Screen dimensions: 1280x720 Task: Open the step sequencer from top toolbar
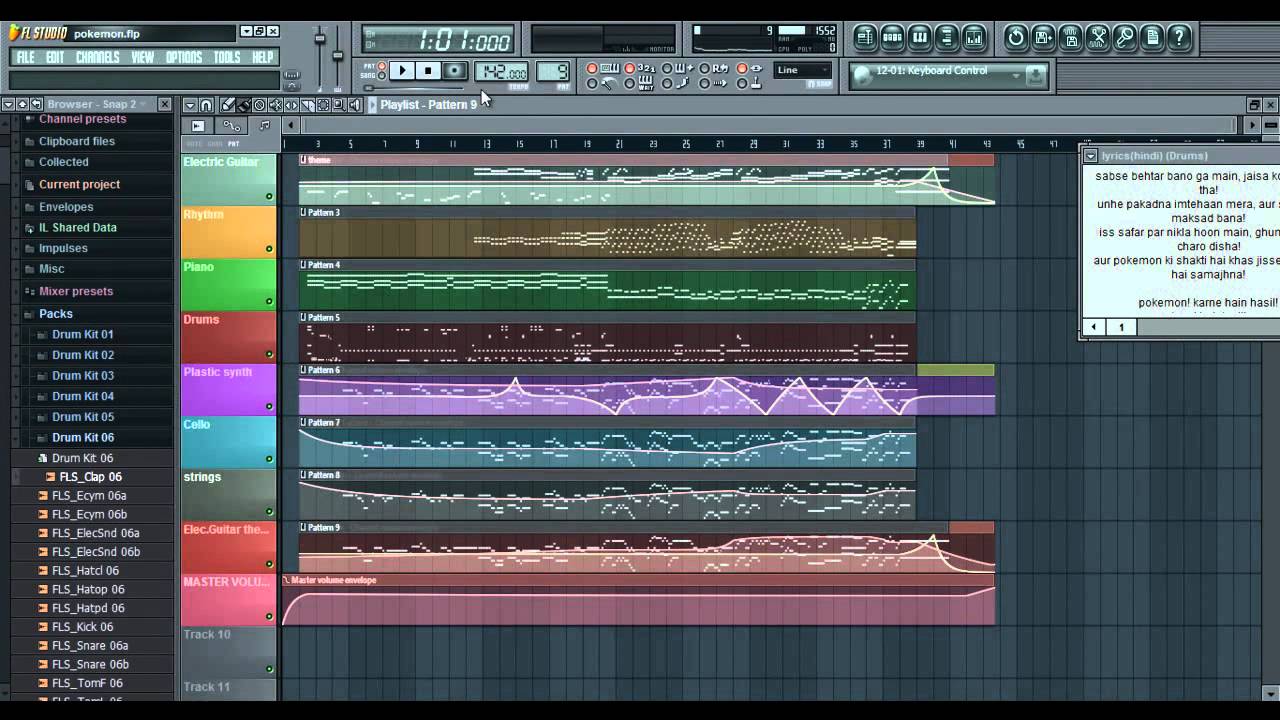point(893,38)
